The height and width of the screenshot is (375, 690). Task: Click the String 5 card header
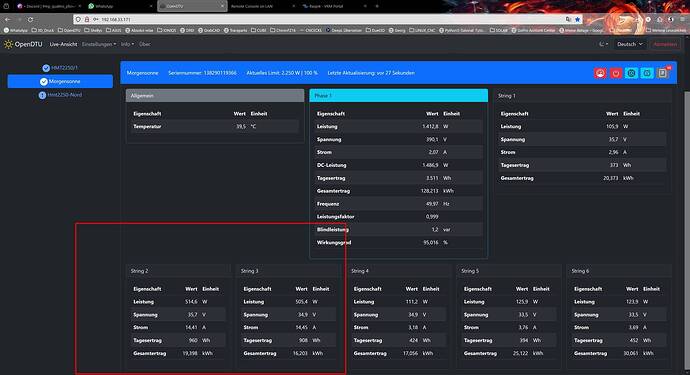coord(509,271)
